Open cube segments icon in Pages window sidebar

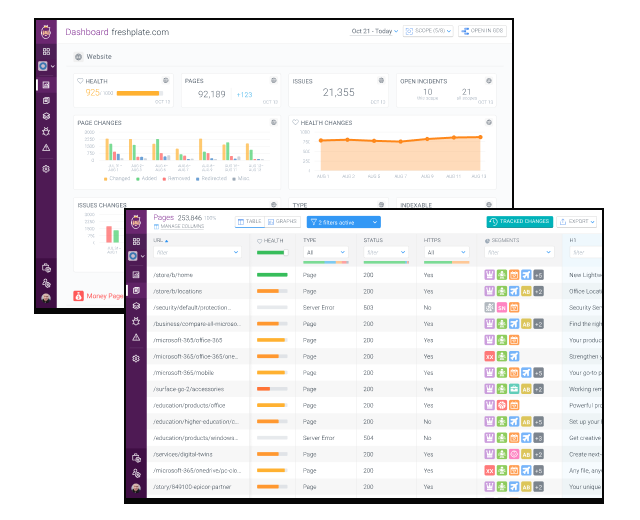(136, 306)
